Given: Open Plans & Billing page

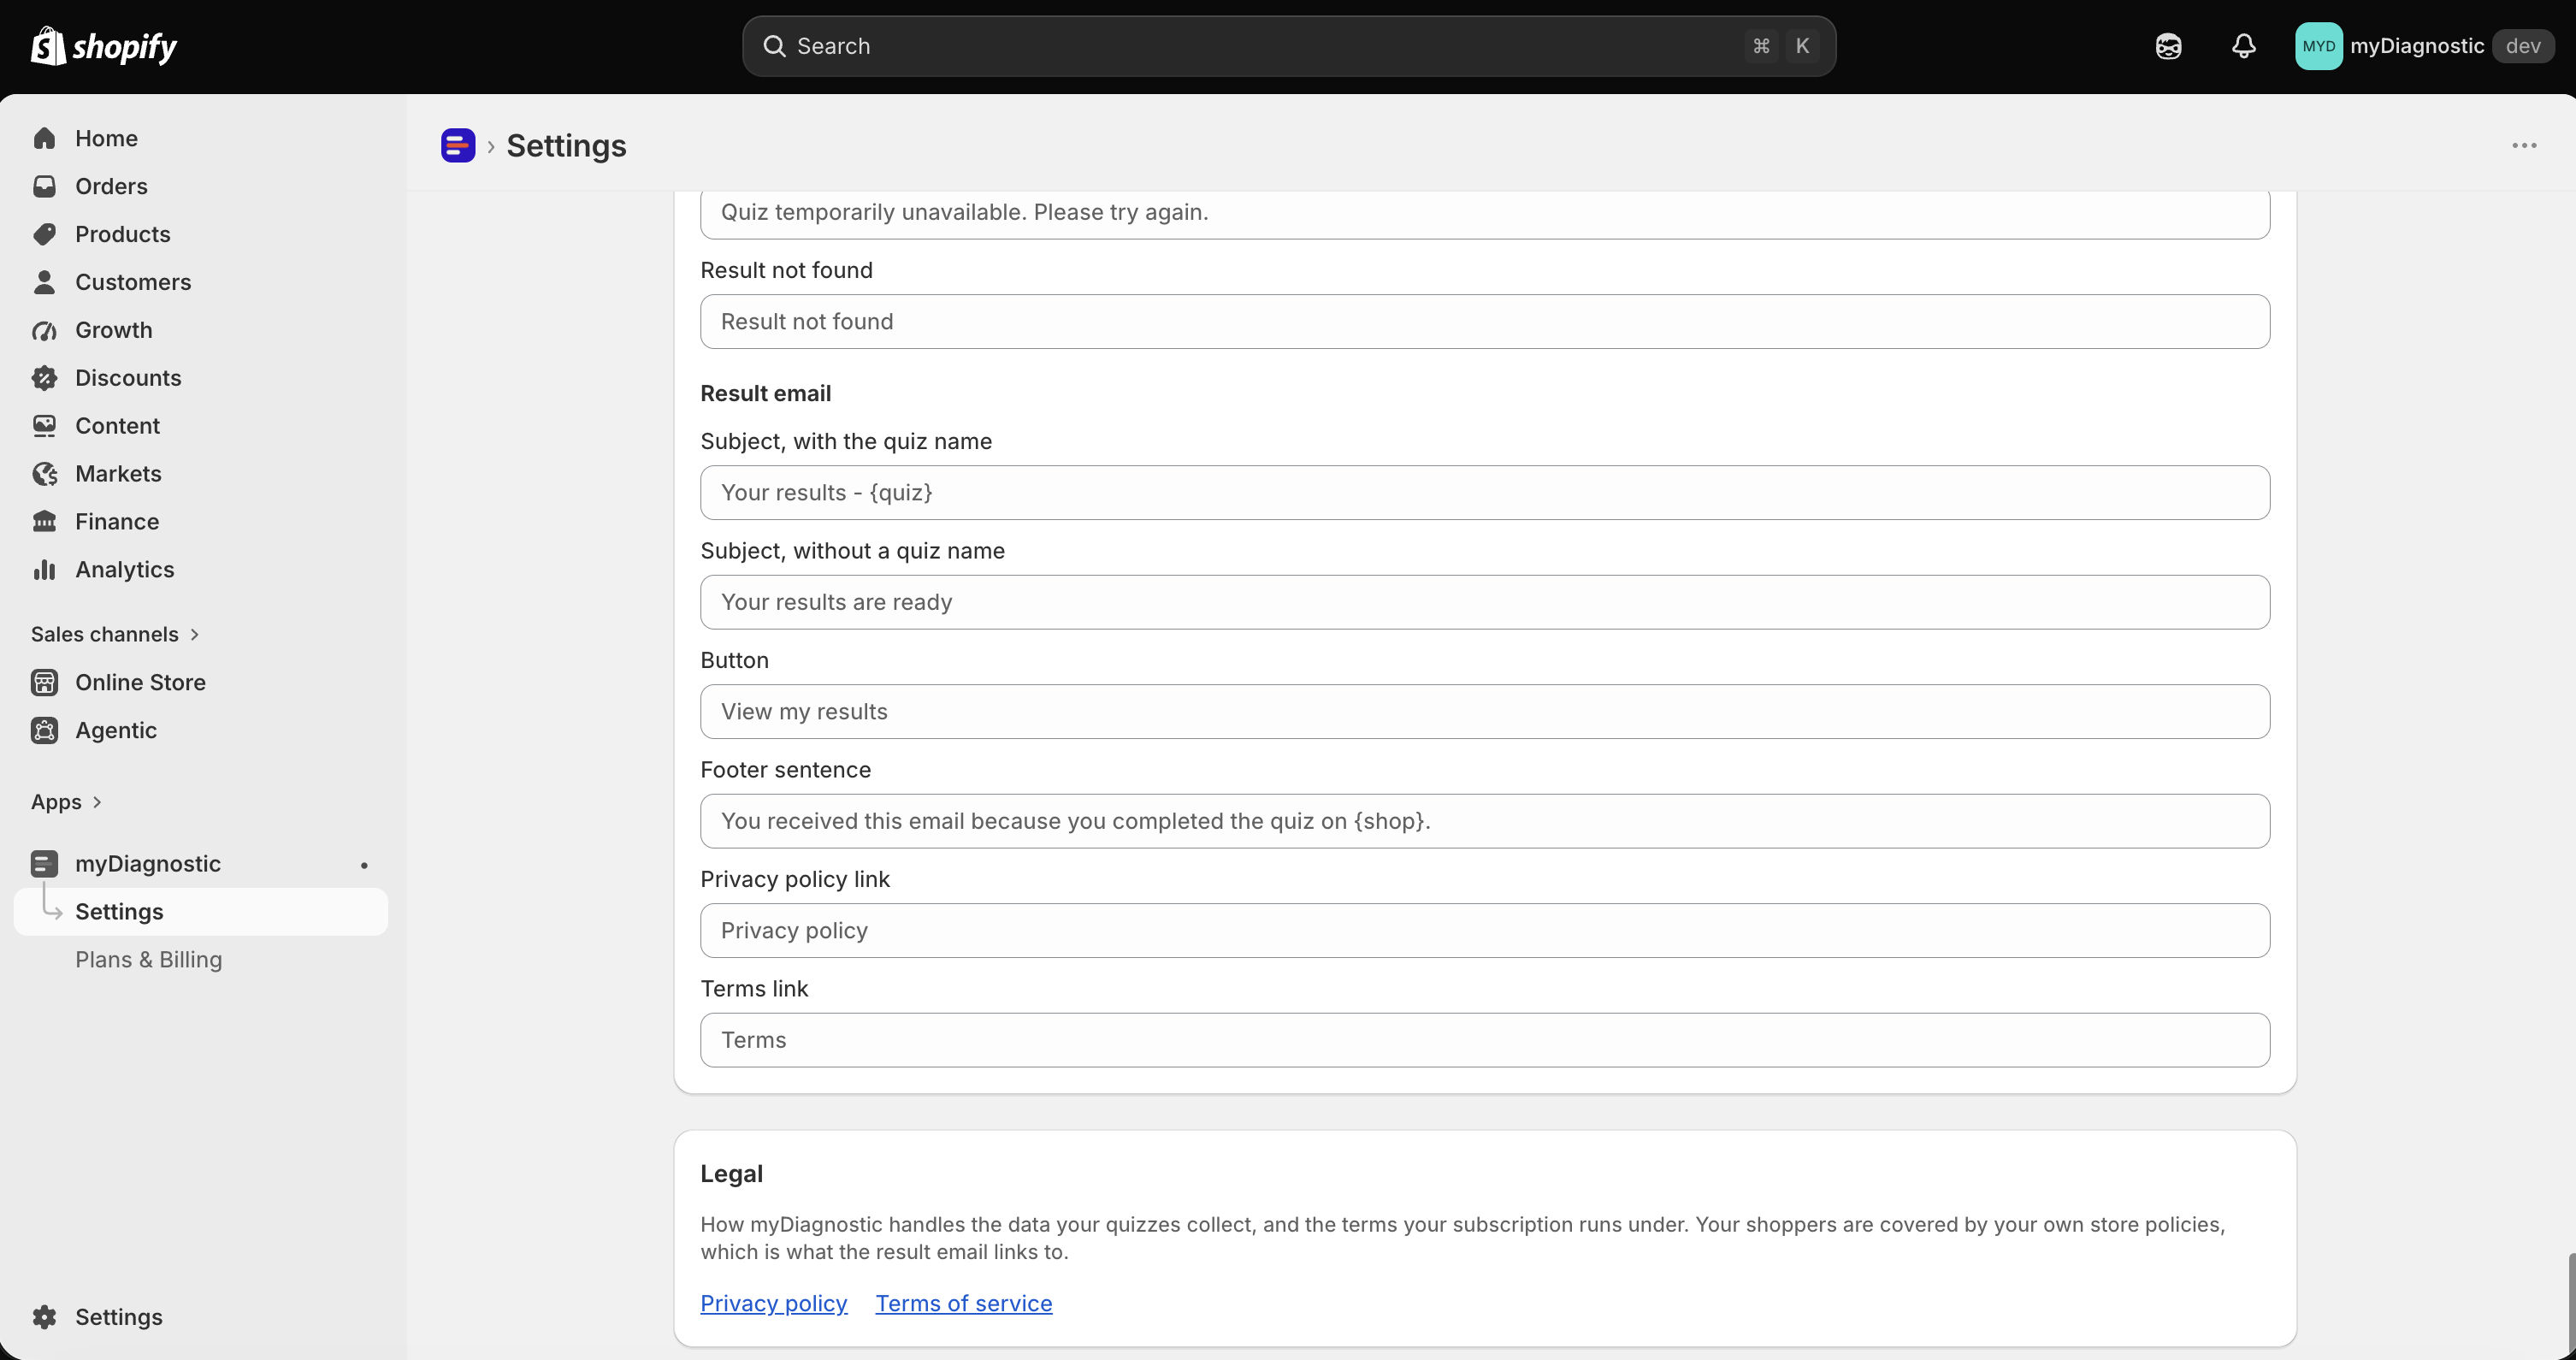Looking at the screenshot, I should coord(149,960).
